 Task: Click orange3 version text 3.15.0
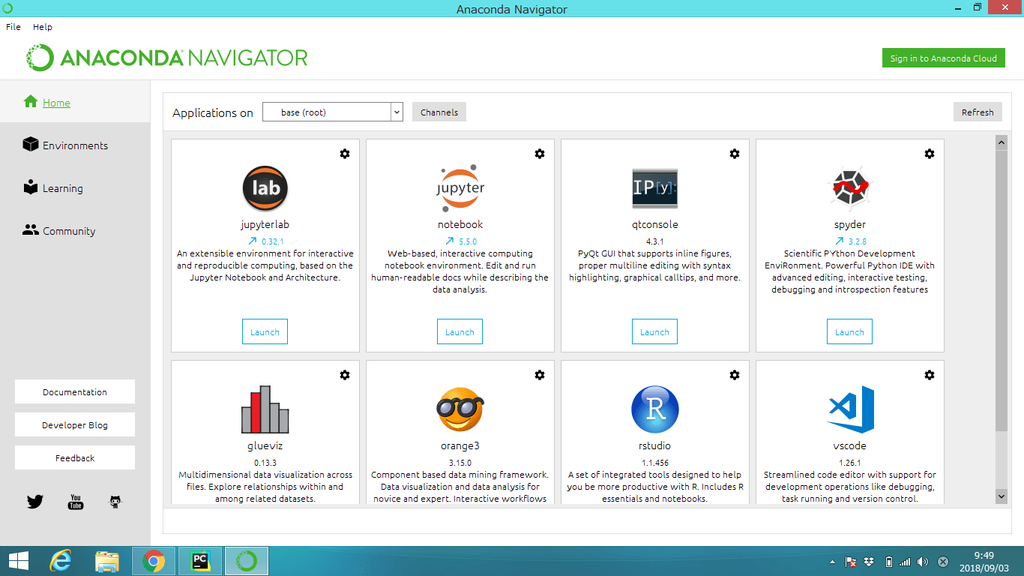tap(460, 463)
